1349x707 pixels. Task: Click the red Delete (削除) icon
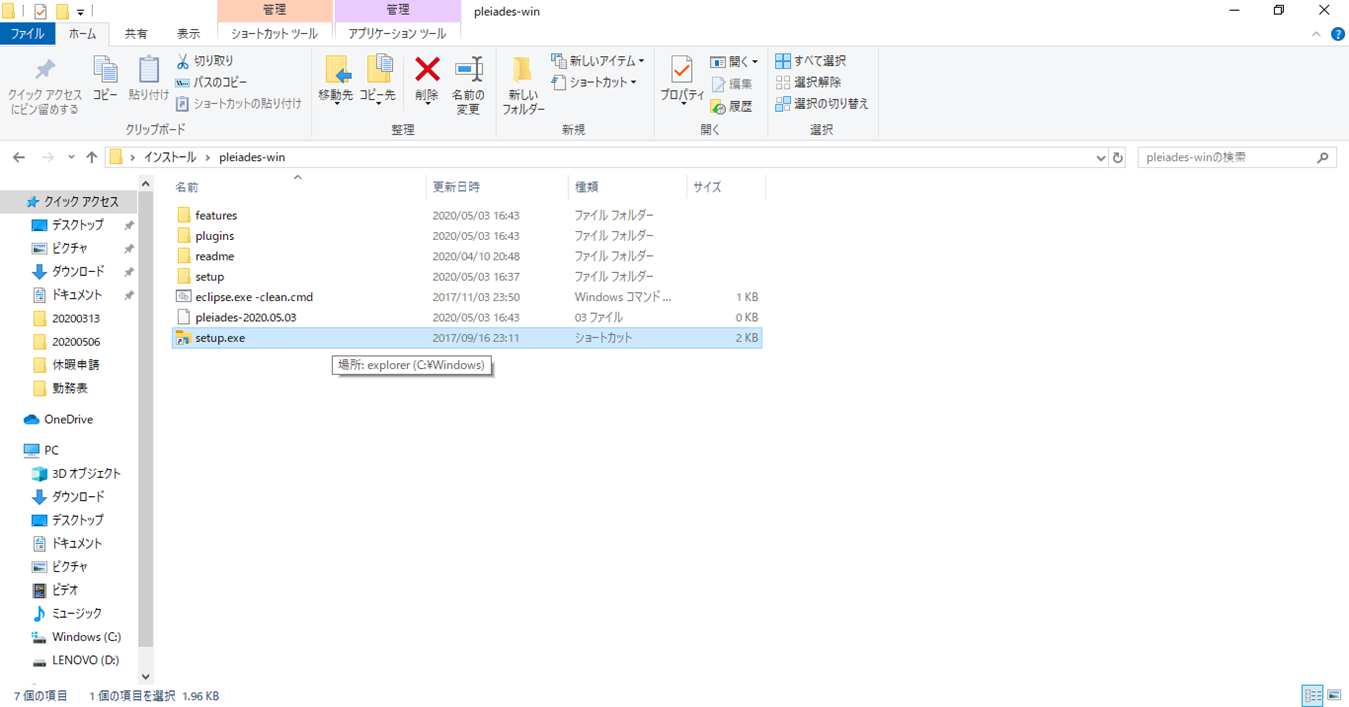427,70
